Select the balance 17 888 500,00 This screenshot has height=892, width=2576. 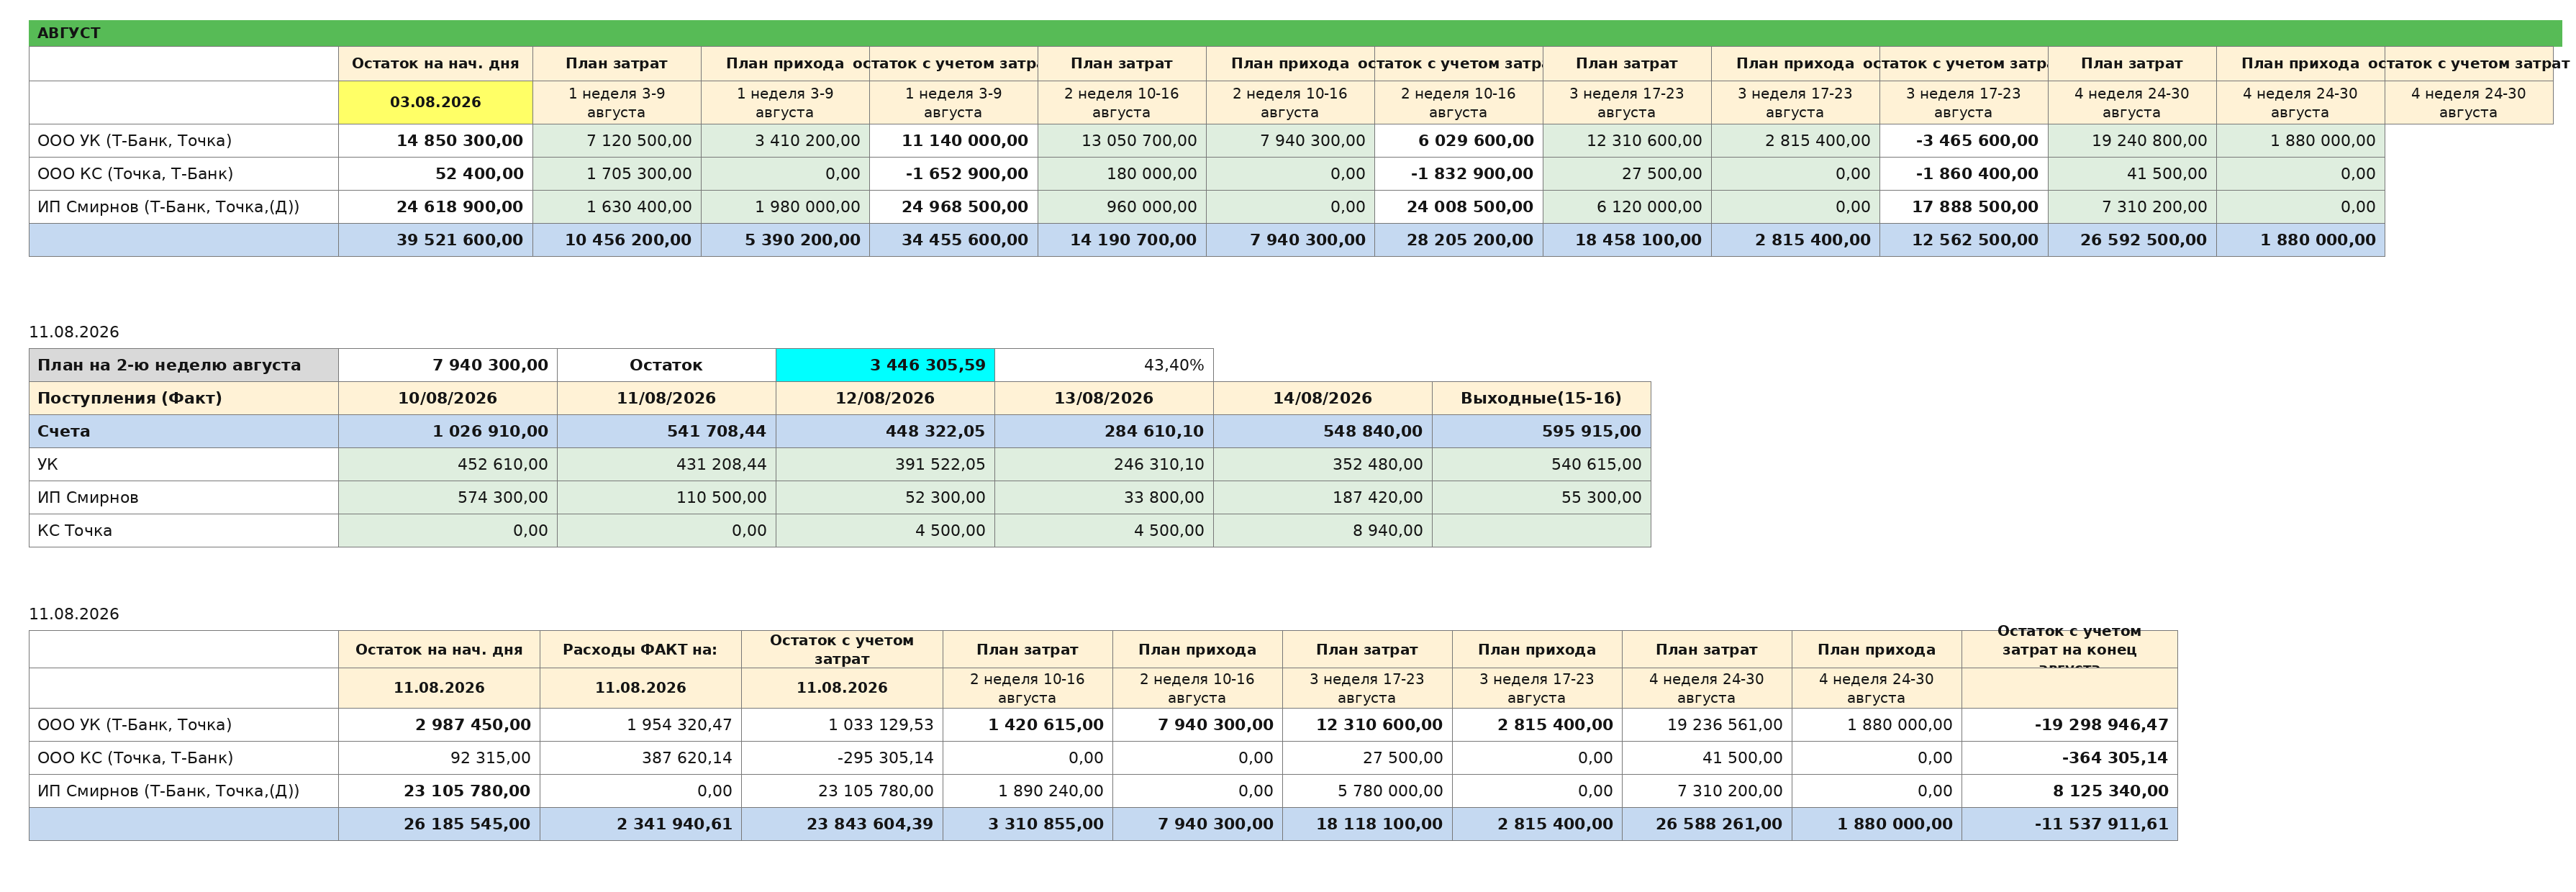[x=1964, y=207]
